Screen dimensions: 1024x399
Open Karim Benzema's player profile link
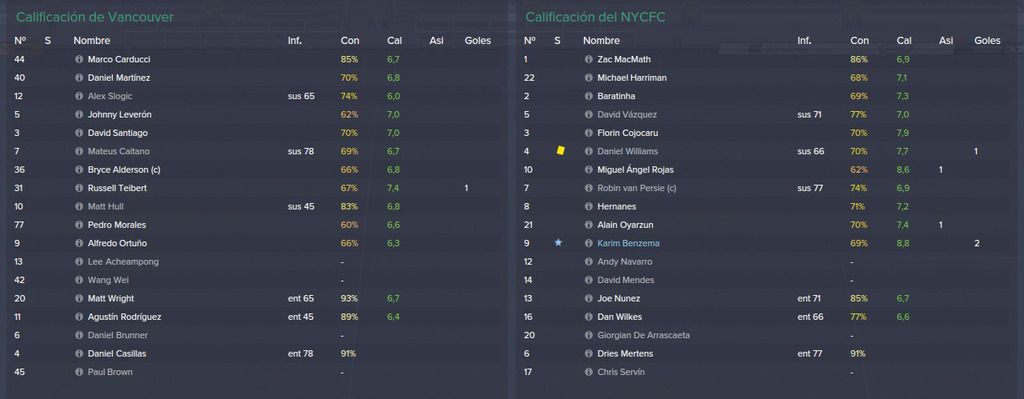(628, 244)
